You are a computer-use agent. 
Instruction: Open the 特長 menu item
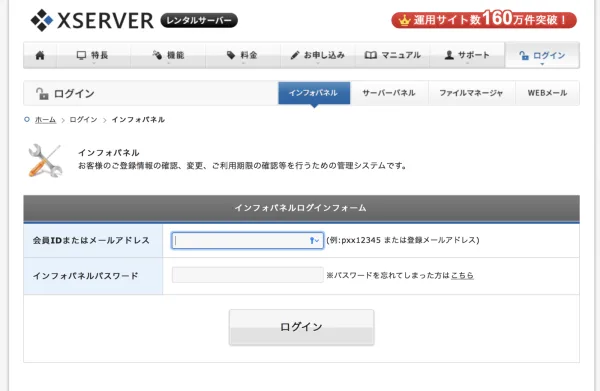[x=93, y=55]
